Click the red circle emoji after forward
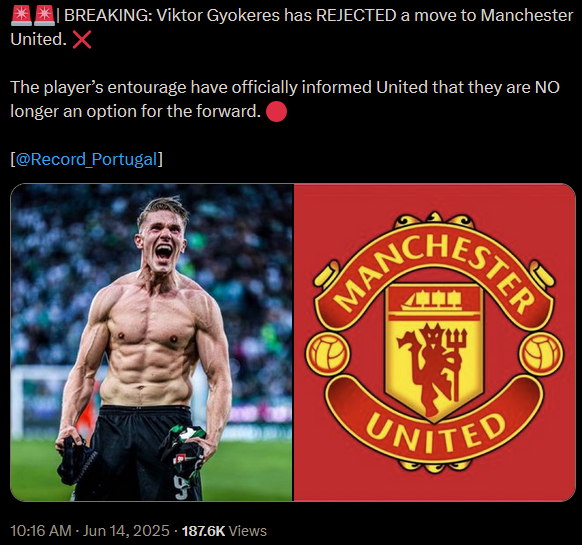Viewport: 582px width, 545px height. (x=277, y=111)
